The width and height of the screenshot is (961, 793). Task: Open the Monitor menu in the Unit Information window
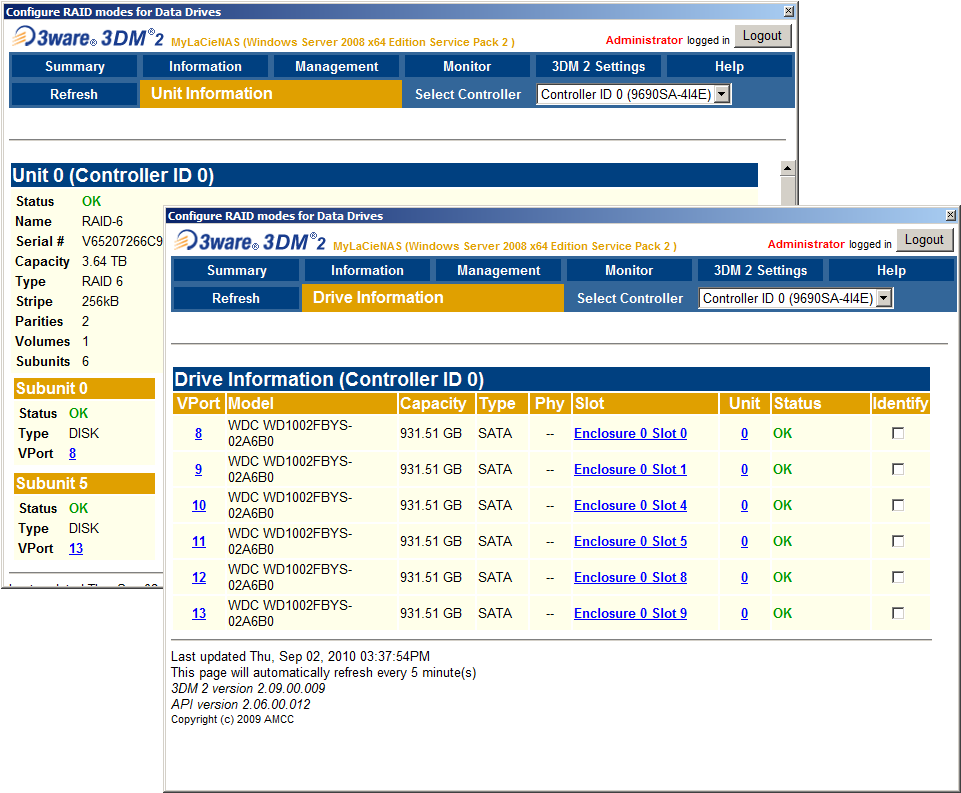click(x=467, y=66)
